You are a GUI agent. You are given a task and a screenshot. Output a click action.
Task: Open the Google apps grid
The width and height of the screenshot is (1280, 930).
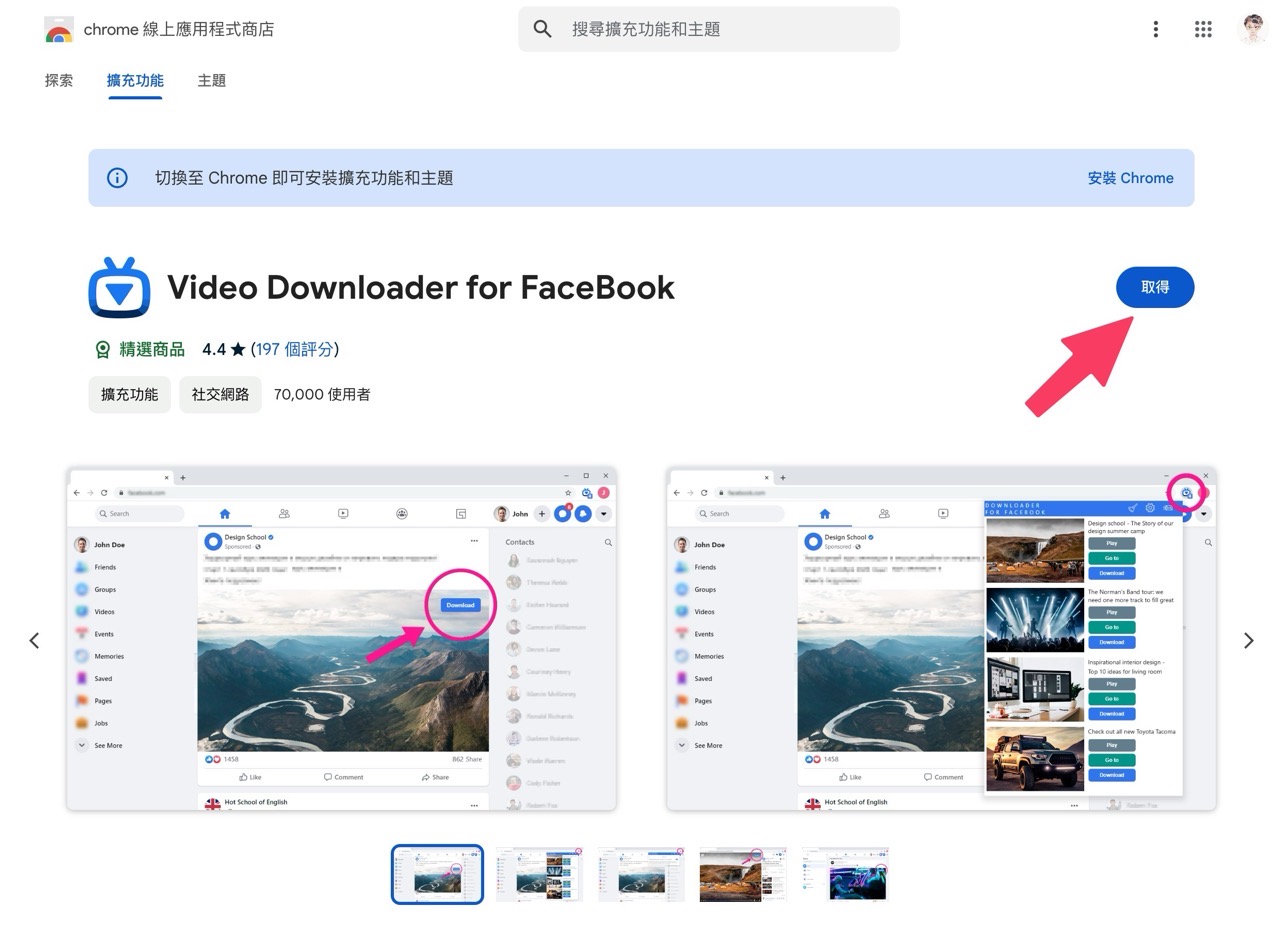1203,29
